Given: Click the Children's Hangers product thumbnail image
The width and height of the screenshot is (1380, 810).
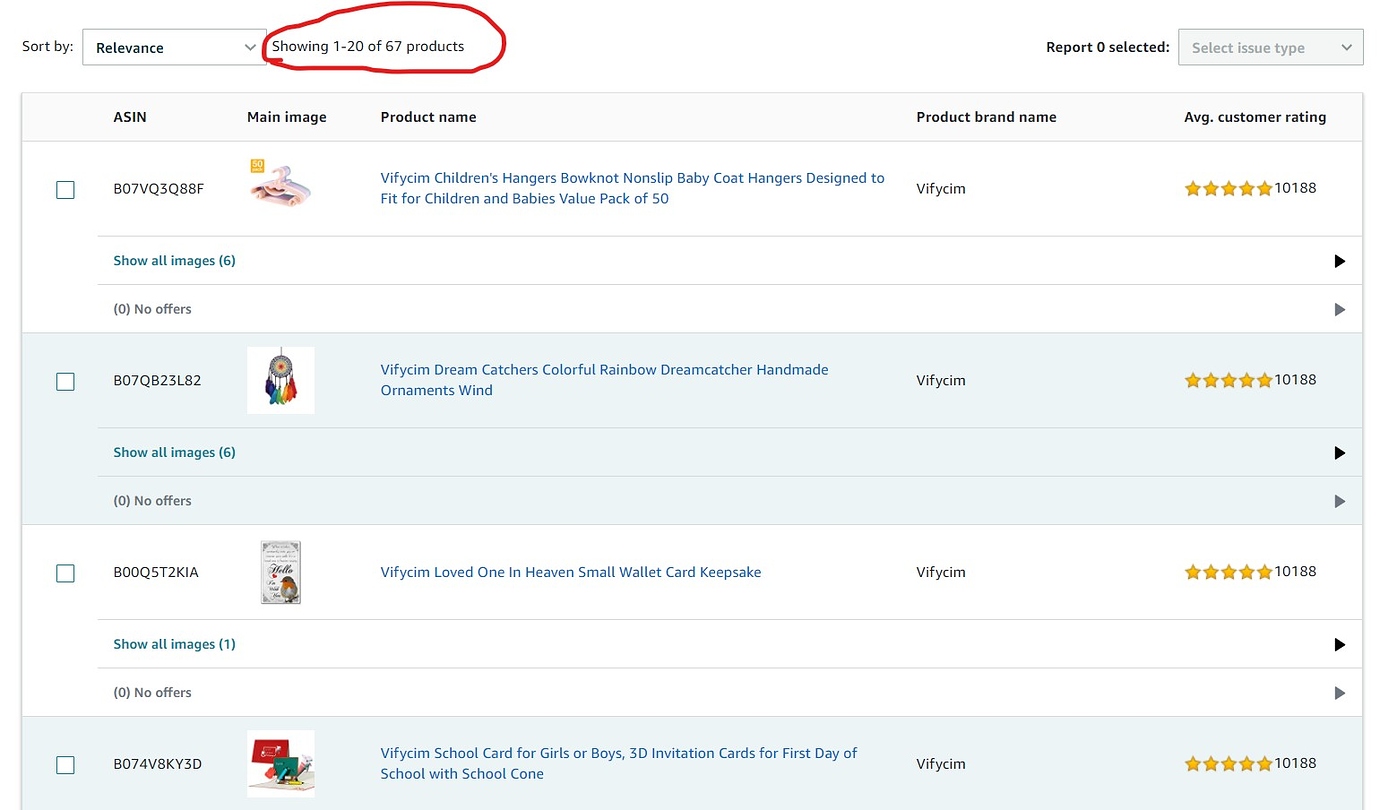Looking at the screenshot, I should 280,183.
